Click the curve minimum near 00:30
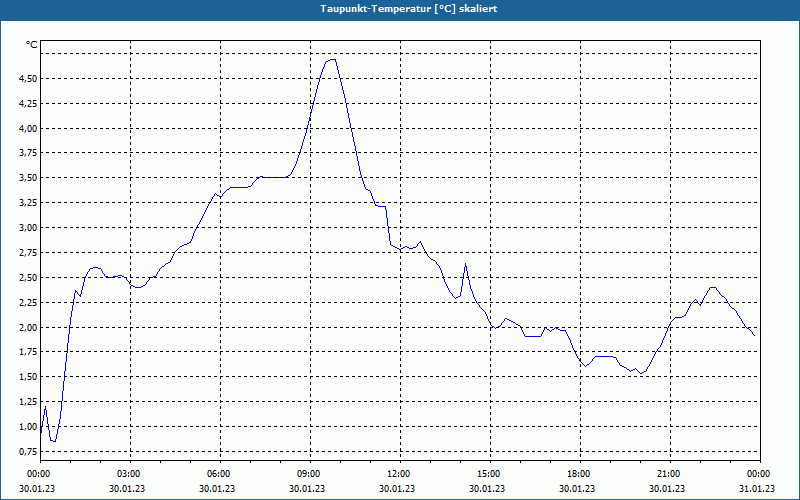Viewport: 800px width, 500px height. pos(54,441)
